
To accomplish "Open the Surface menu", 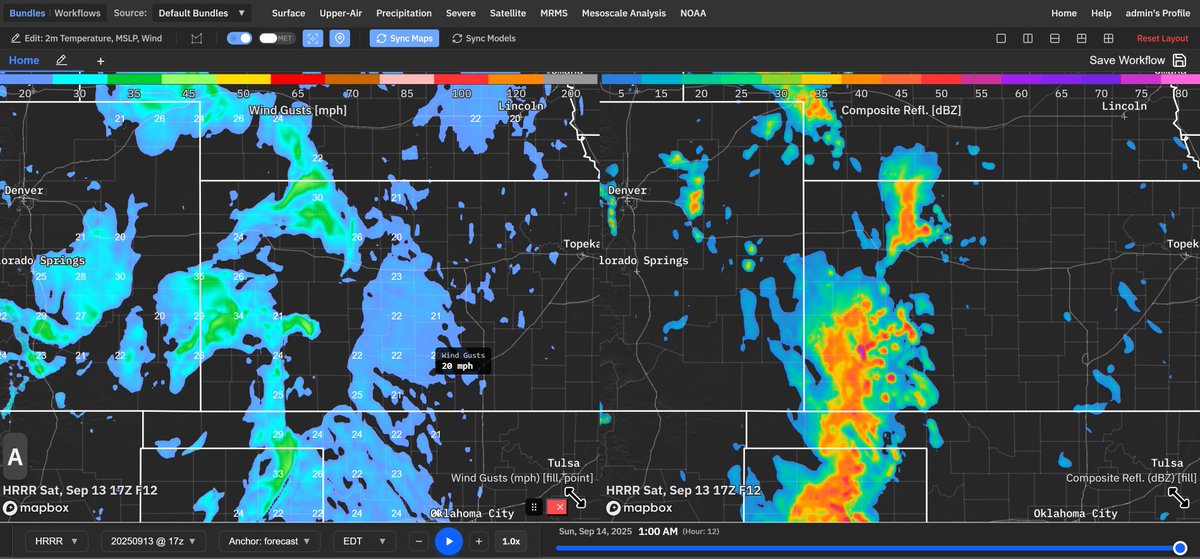I will [x=289, y=13].
